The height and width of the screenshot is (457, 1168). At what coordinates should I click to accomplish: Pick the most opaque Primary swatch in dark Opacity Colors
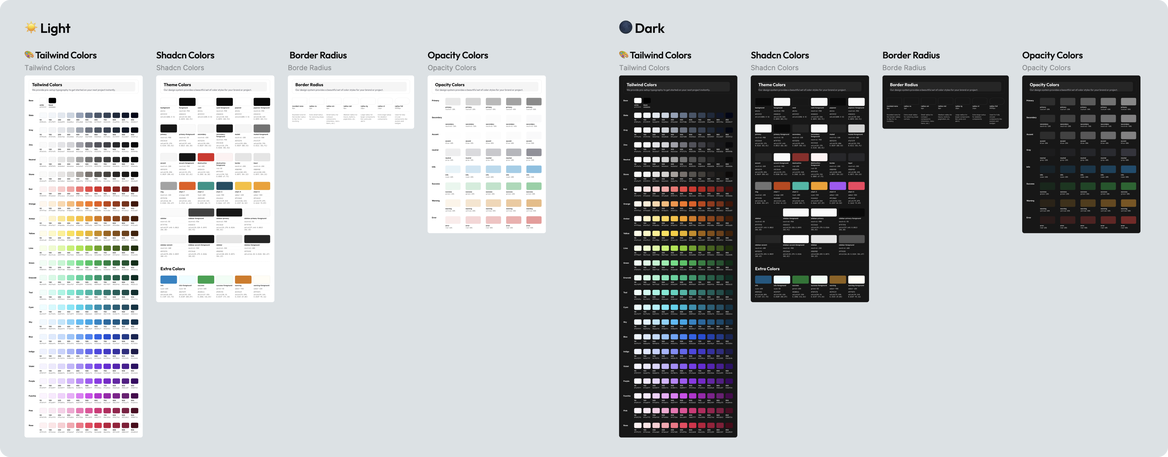pyautogui.click(x=1129, y=101)
